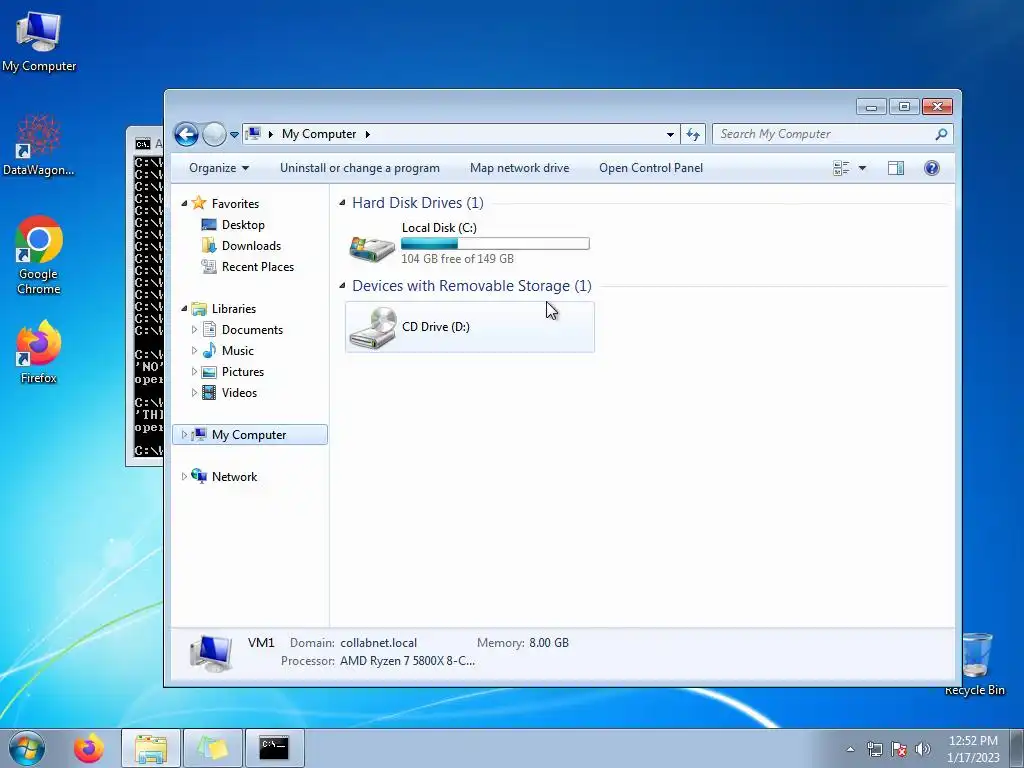Select the Google Chrome desktop shortcut
Viewport: 1024px width, 768px height.
point(39,255)
